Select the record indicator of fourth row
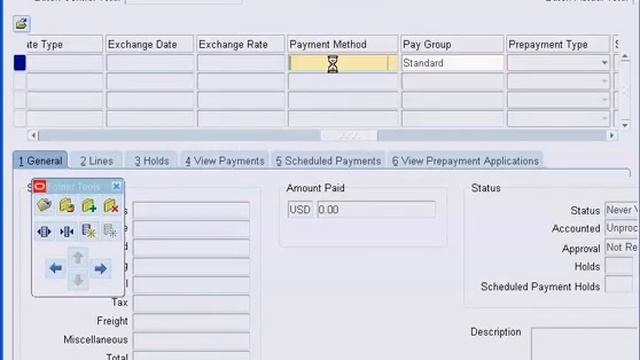The width and height of the screenshot is (640, 360). click(20, 118)
